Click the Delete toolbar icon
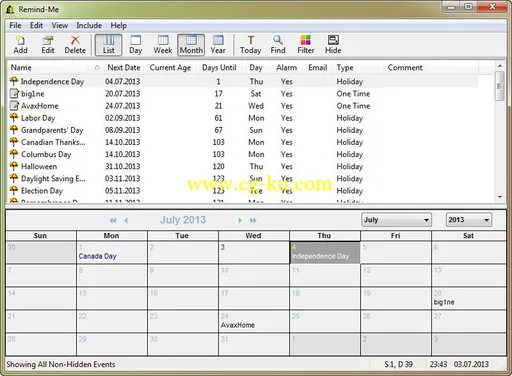The image size is (512, 376). 75,45
